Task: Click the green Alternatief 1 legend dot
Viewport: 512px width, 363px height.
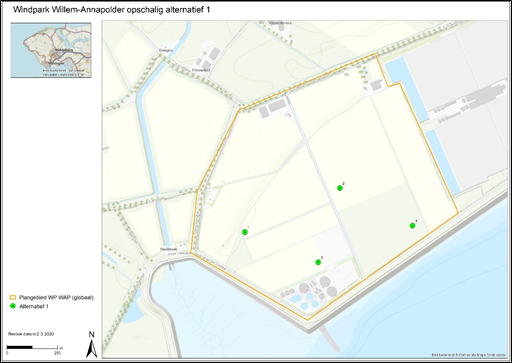Action: pos(13,306)
